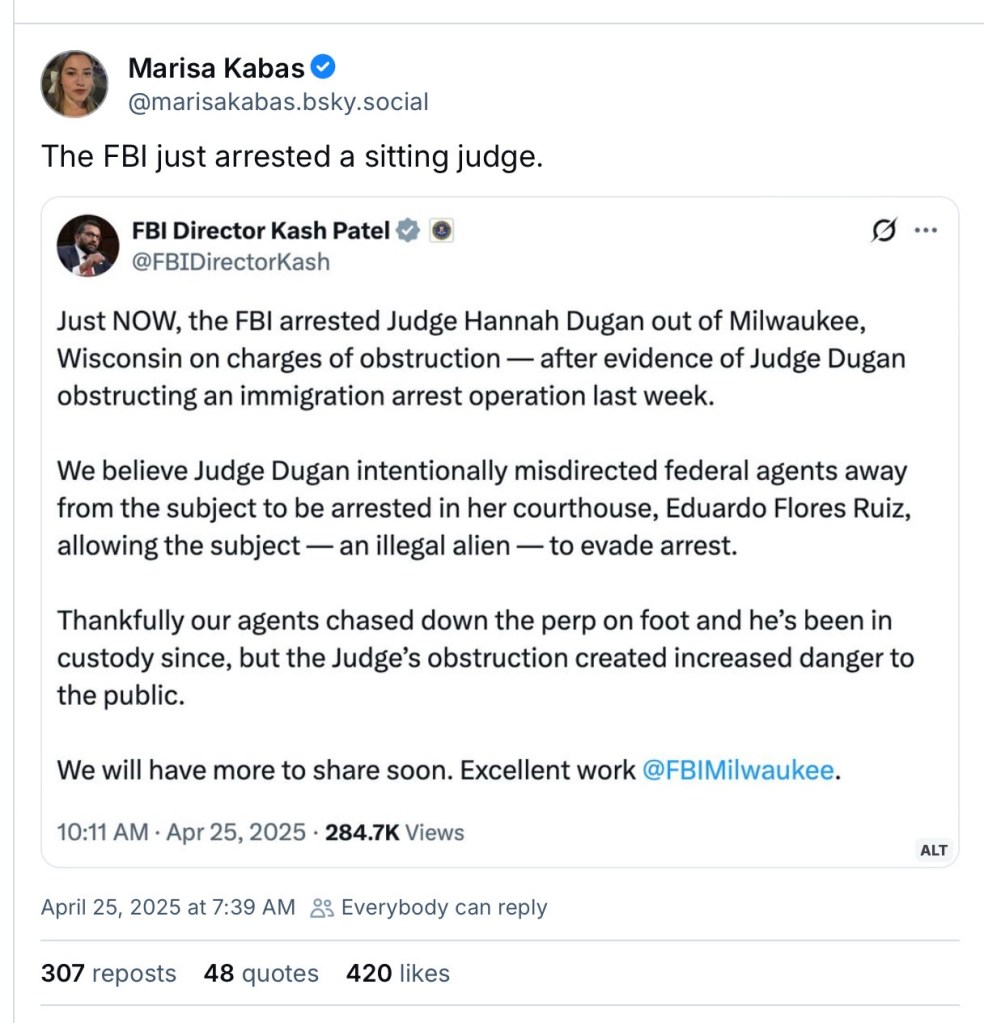Click the gray verified badge beside Kash Patel
The image size is (984, 1023).
408,231
